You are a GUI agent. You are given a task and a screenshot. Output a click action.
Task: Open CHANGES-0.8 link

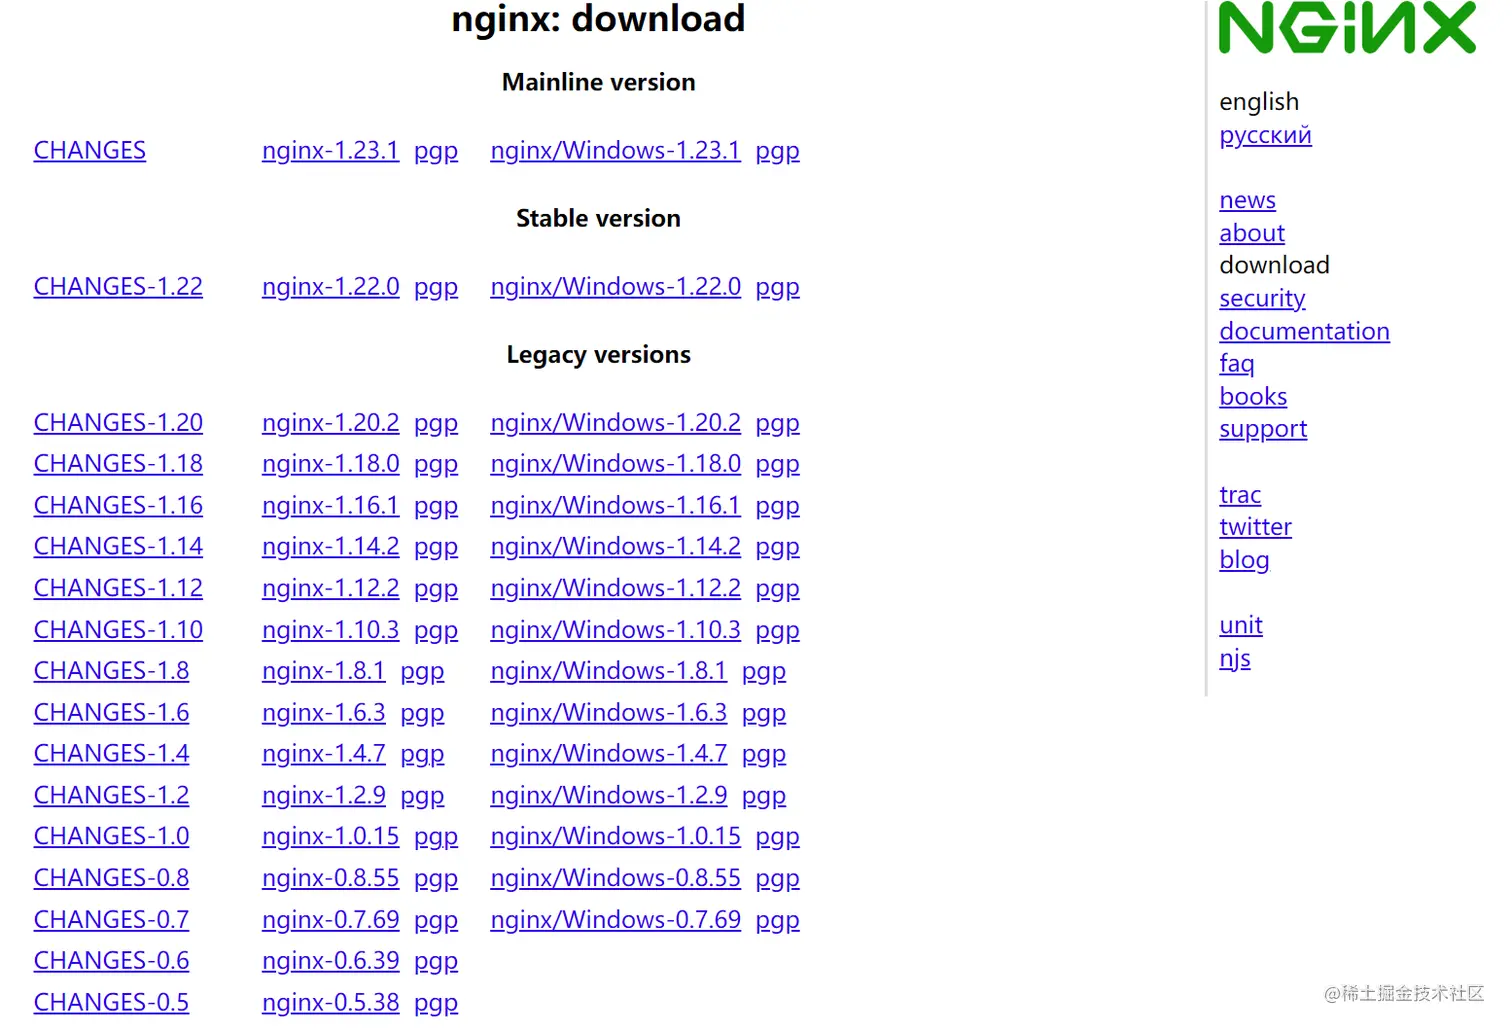pos(111,879)
